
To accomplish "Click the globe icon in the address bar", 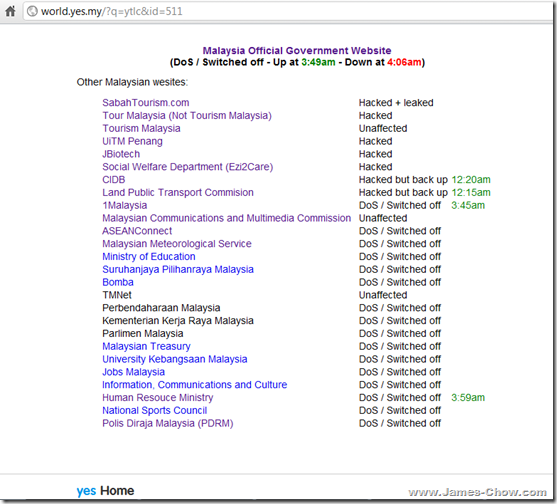I will 32,11.
